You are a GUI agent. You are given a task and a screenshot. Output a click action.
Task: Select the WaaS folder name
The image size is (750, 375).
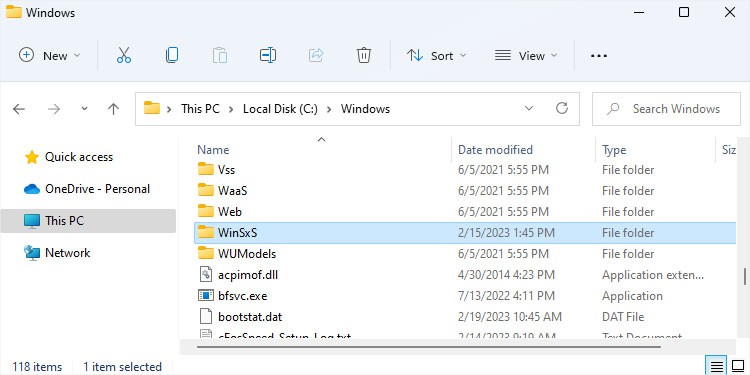pos(232,191)
